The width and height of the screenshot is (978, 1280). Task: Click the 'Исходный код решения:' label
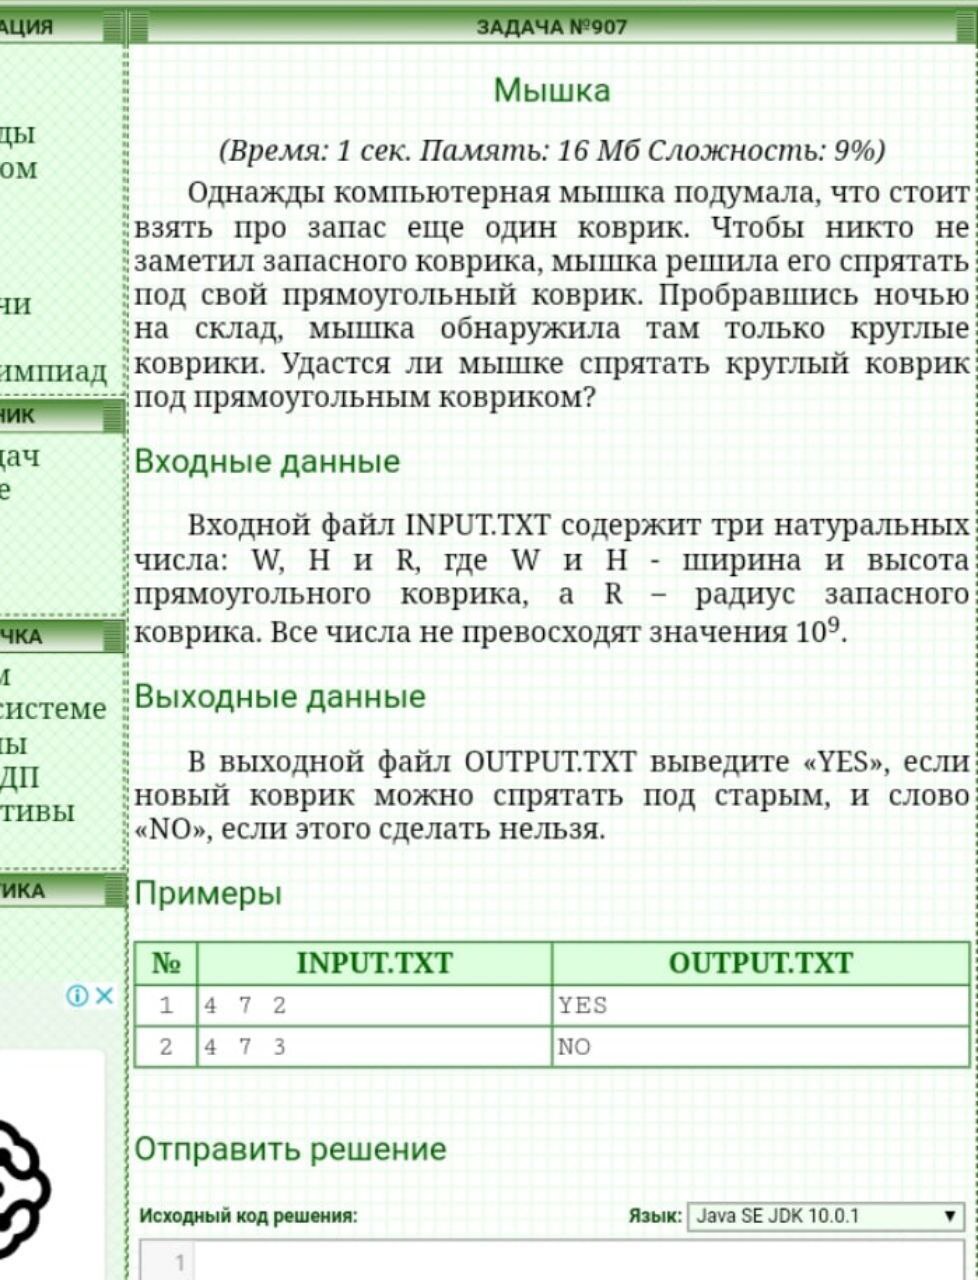tap(248, 1217)
